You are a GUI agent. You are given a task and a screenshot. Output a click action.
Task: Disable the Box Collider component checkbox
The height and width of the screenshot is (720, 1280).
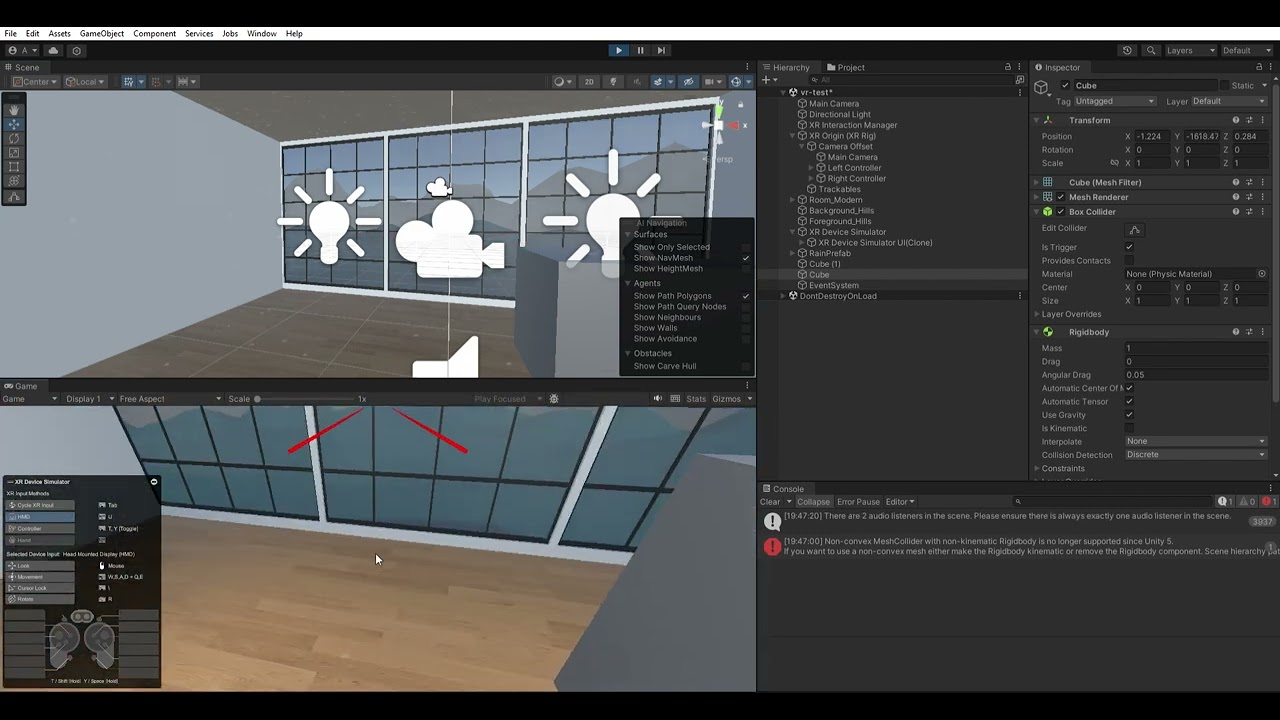point(1061,212)
